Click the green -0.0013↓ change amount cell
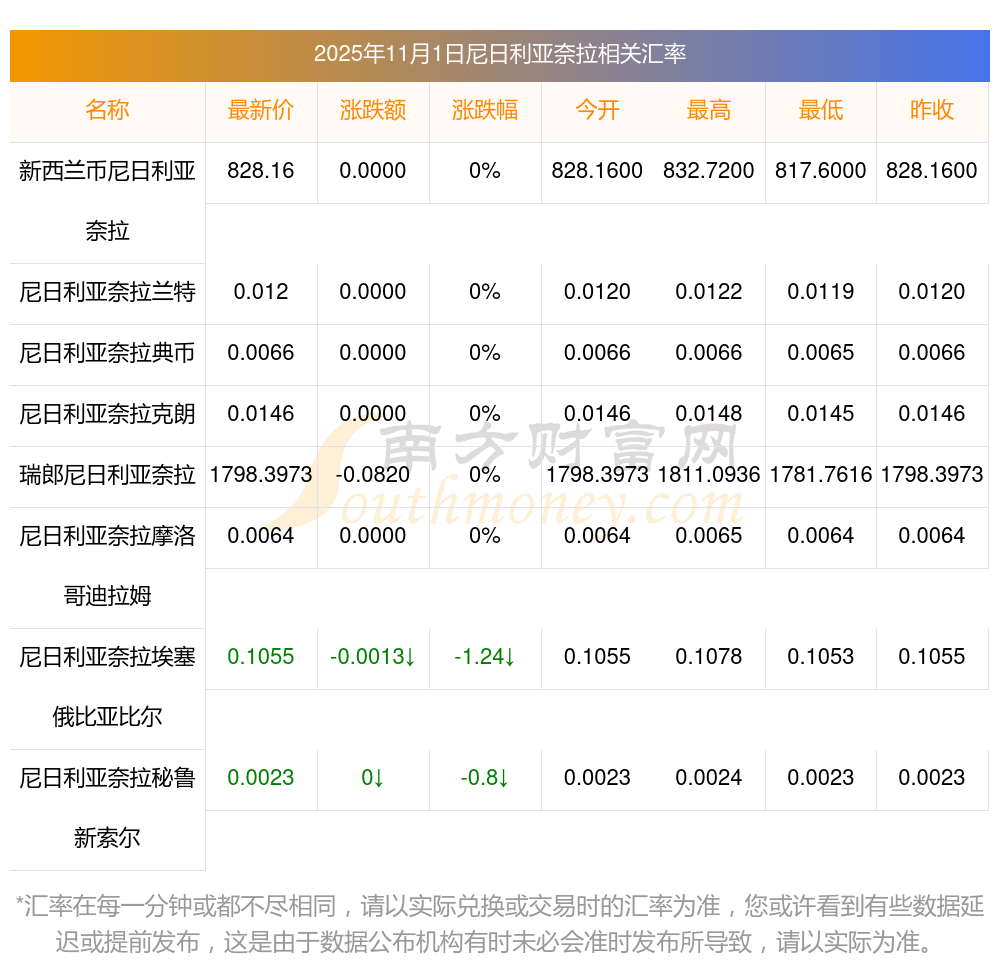 click(373, 657)
